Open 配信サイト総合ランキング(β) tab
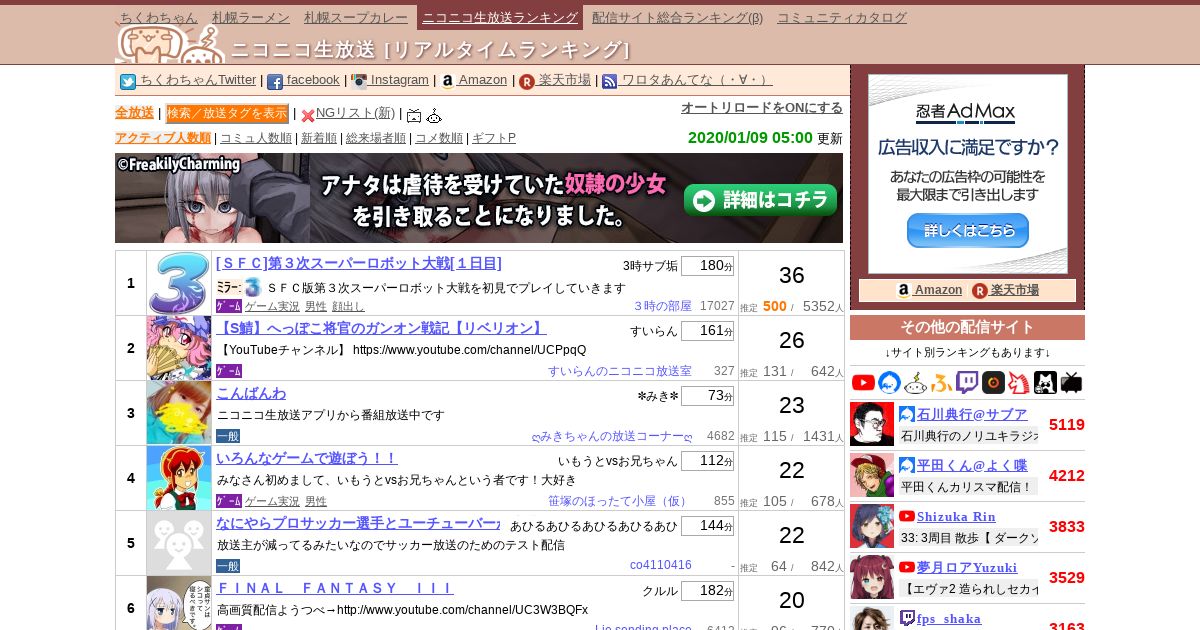The height and width of the screenshot is (630, 1200). pyautogui.click(x=677, y=18)
